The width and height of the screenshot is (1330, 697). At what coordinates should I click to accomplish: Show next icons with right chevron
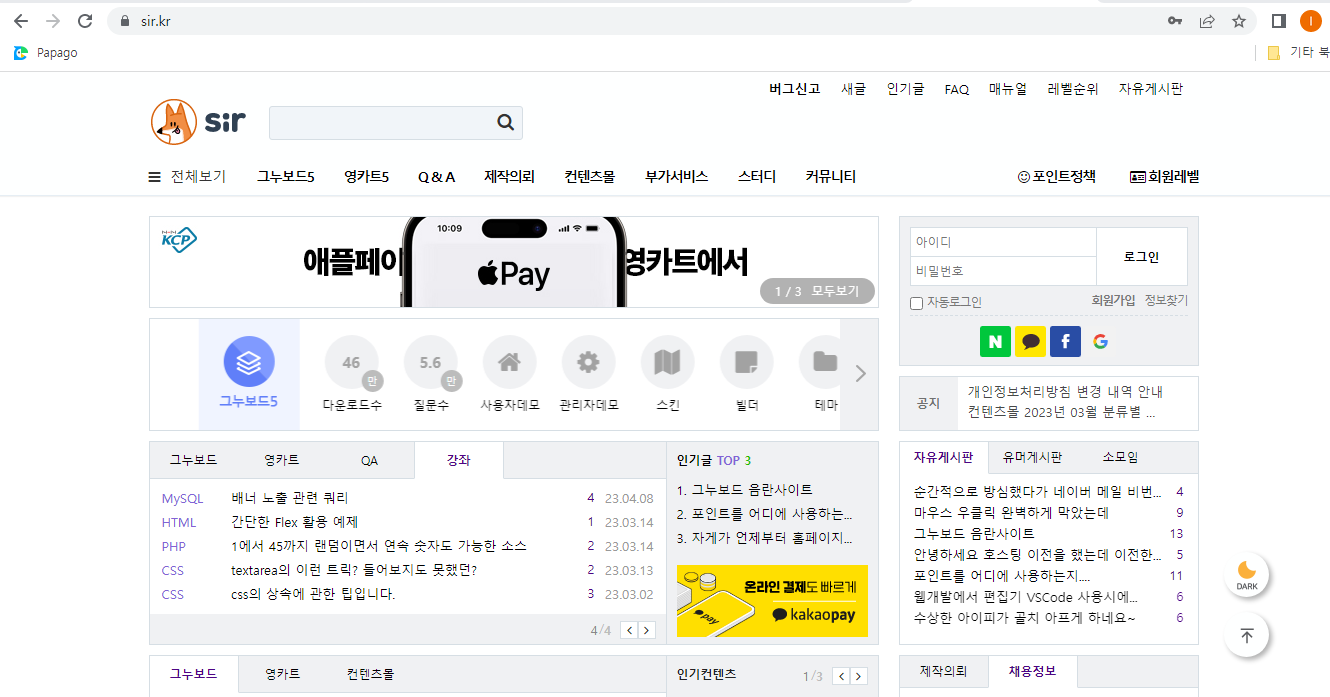coord(860,374)
